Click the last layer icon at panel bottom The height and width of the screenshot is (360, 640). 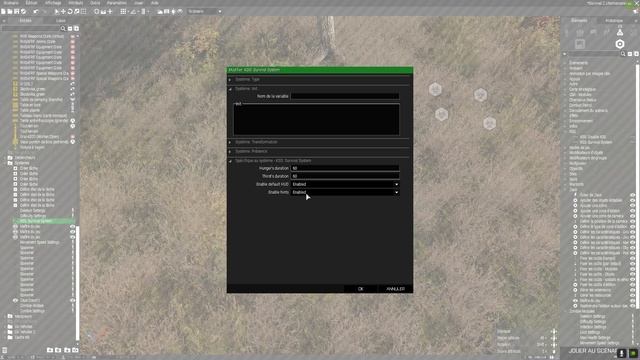point(76,350)
